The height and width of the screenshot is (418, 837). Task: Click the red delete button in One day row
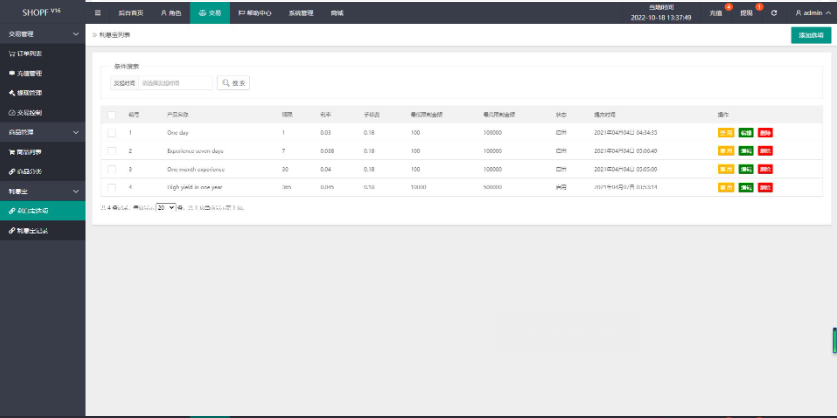(765, 132)
